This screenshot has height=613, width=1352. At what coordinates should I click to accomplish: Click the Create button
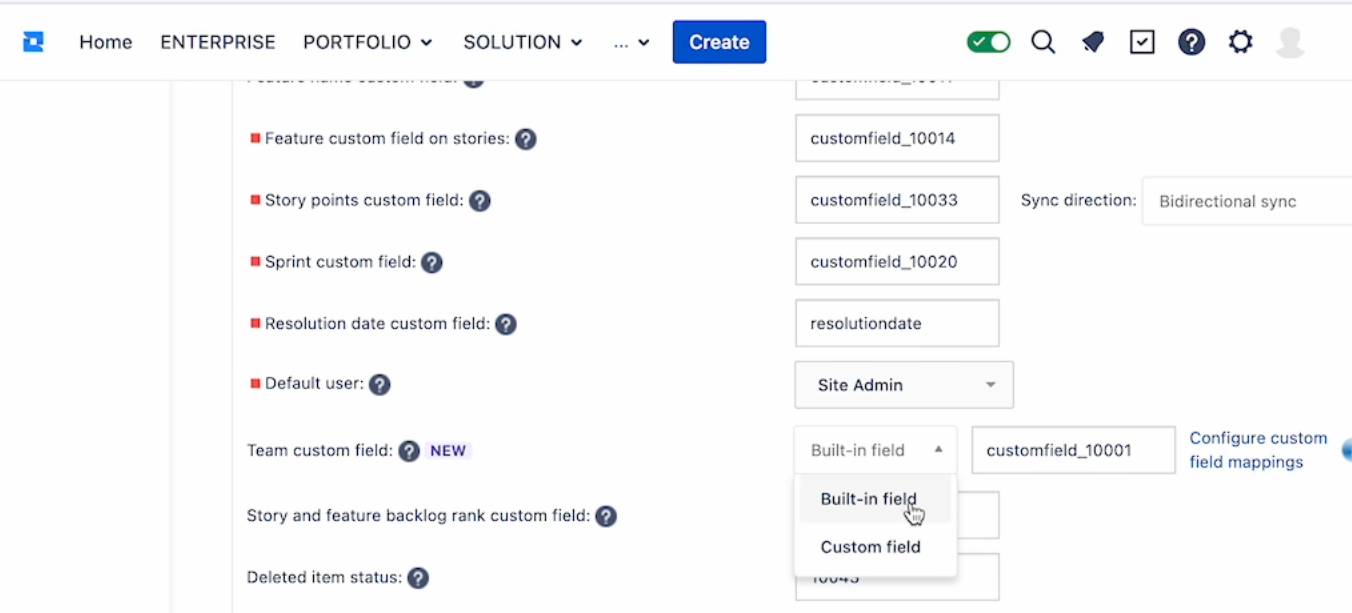[719, 42]
